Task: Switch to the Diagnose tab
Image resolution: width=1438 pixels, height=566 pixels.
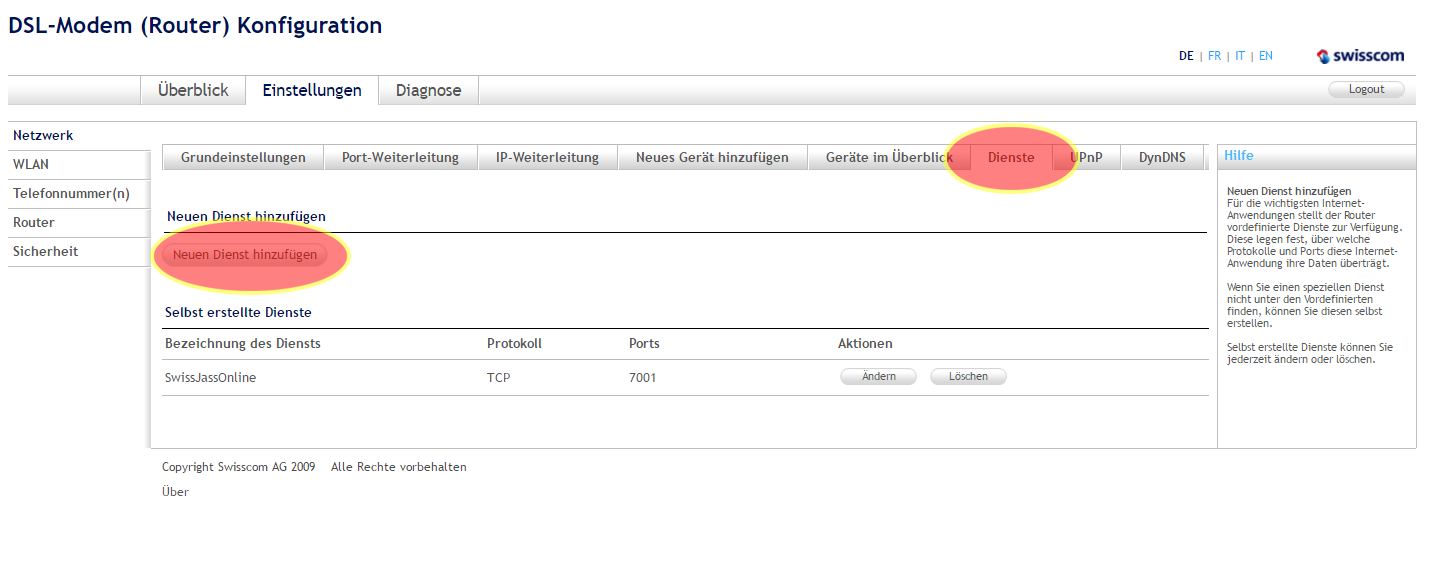Action: [x=428, y=90]
